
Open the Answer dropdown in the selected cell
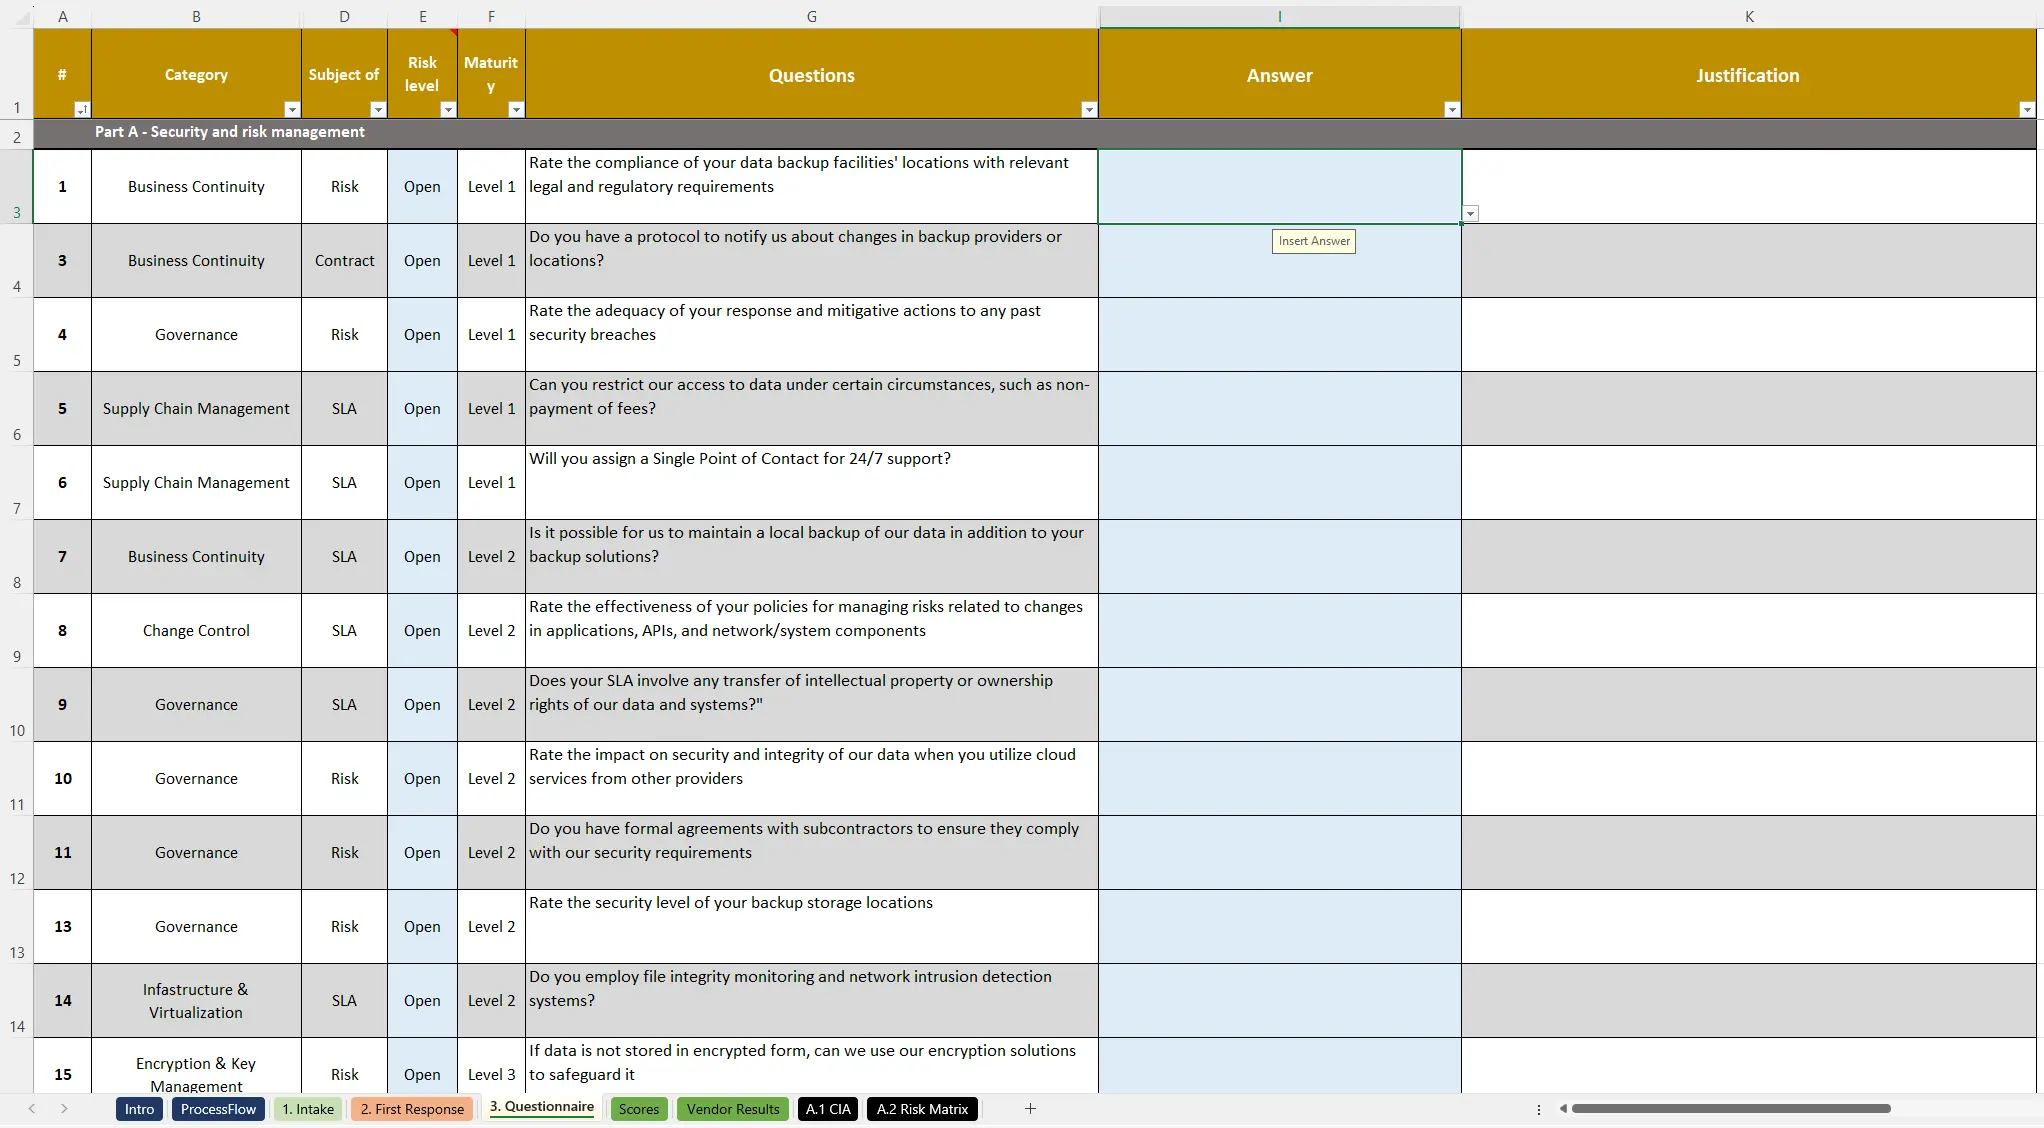tap(1470, 213)
